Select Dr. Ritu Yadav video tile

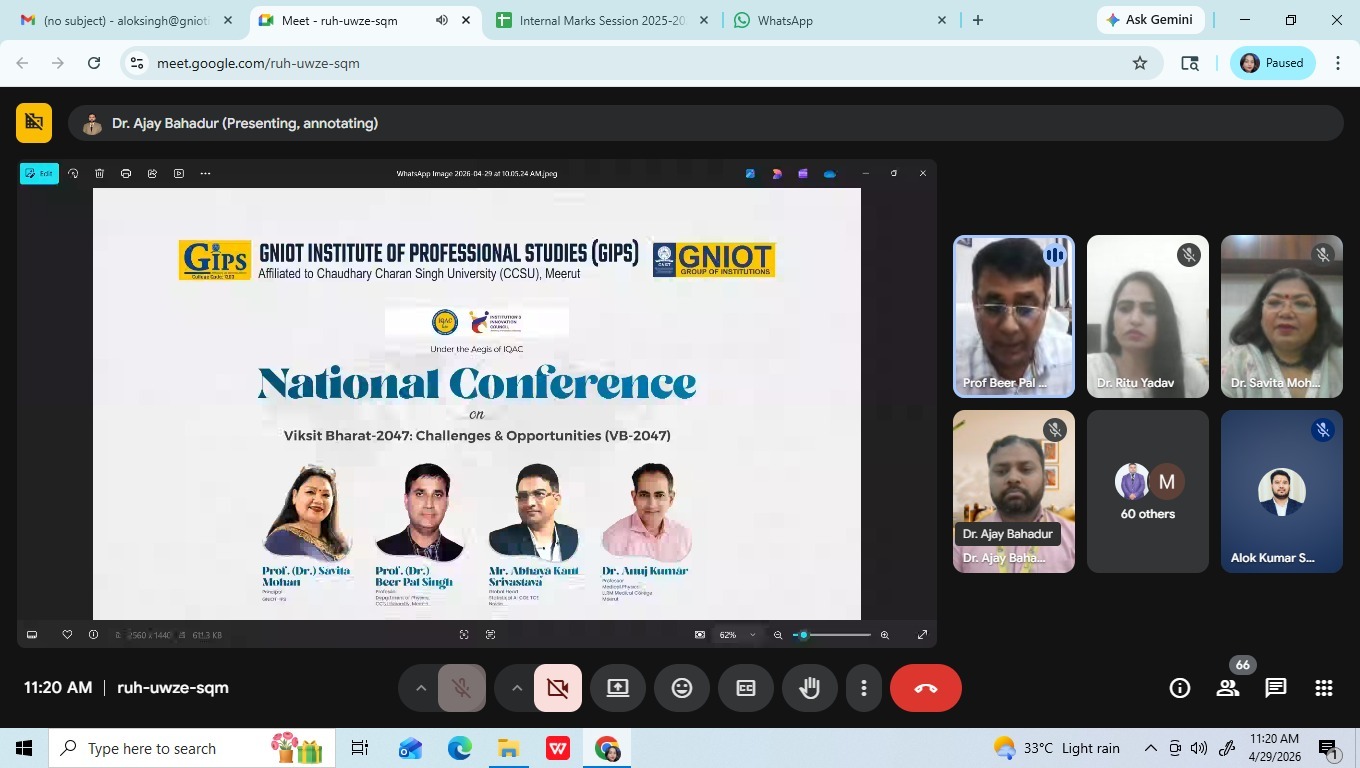click(1148, 316)
